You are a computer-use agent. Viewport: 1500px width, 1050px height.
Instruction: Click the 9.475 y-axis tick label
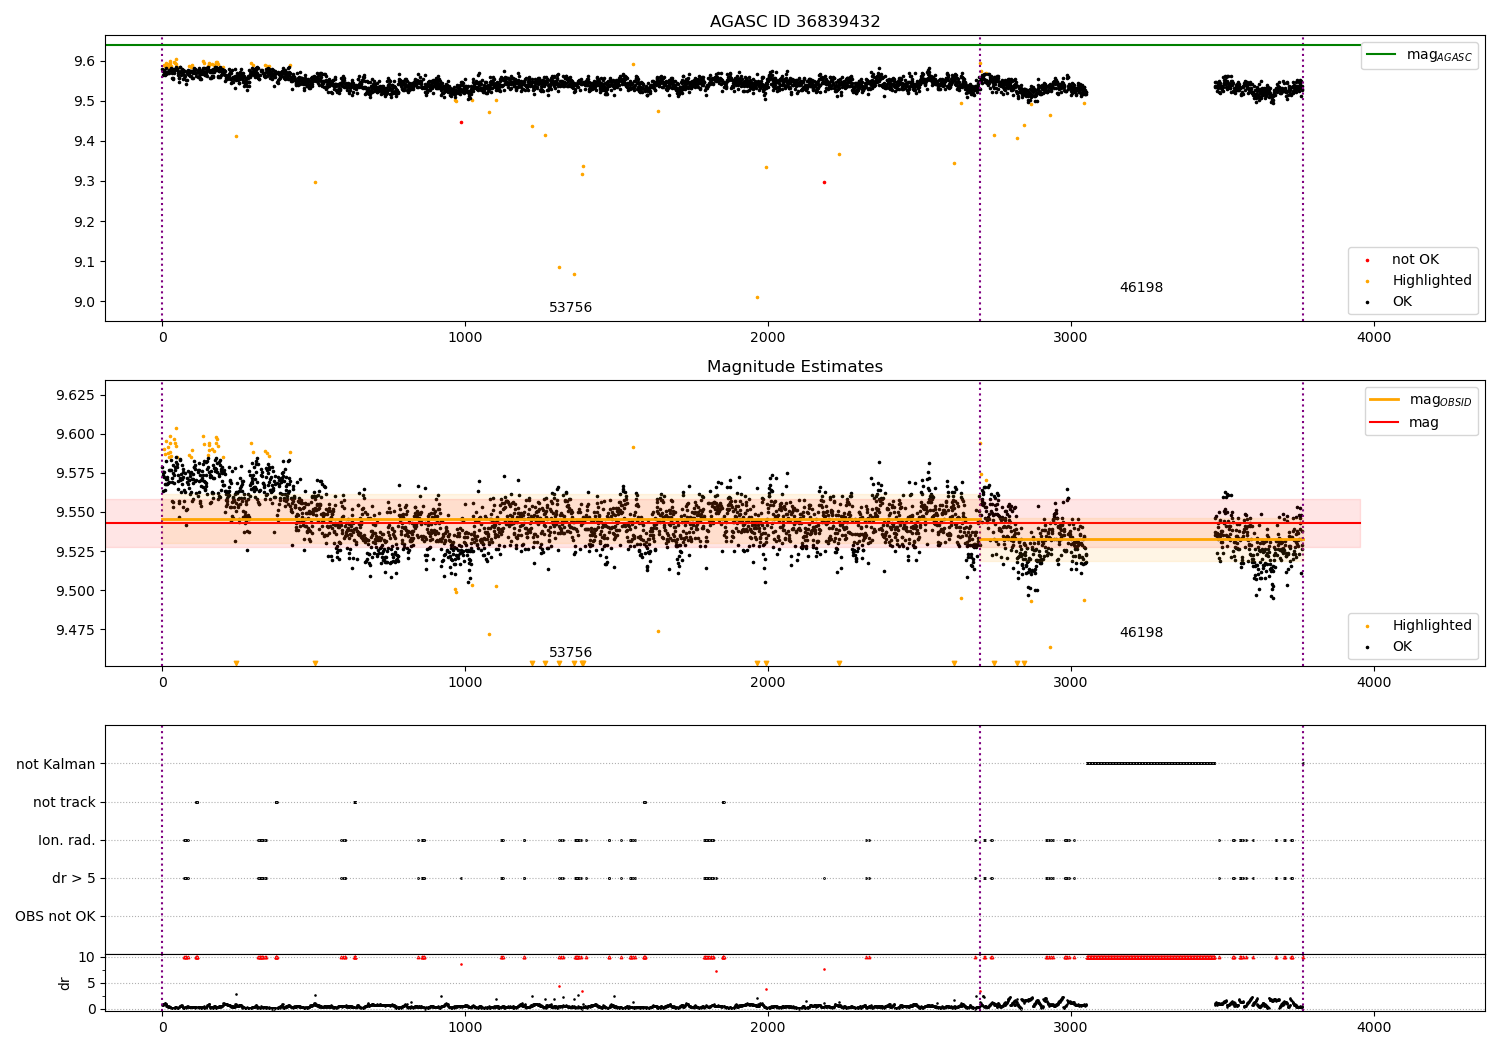pyautogui.click(x=75, y=630)
